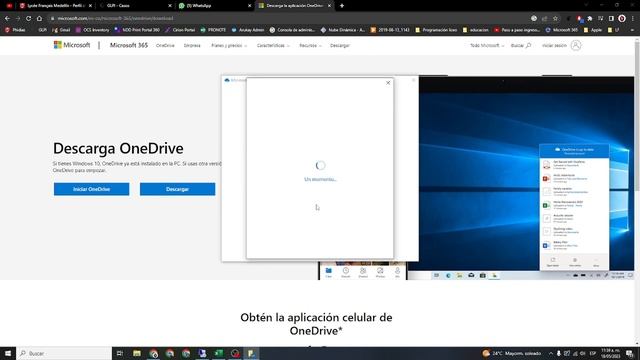
Task: Open a new tab with plus button
Action: 342,6
